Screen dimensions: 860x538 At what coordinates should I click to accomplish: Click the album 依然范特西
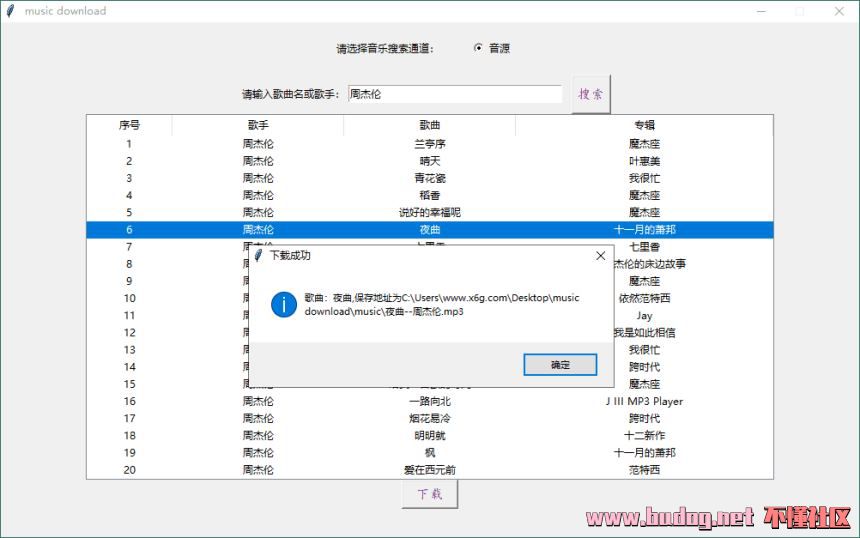click(x=644, y=298)
